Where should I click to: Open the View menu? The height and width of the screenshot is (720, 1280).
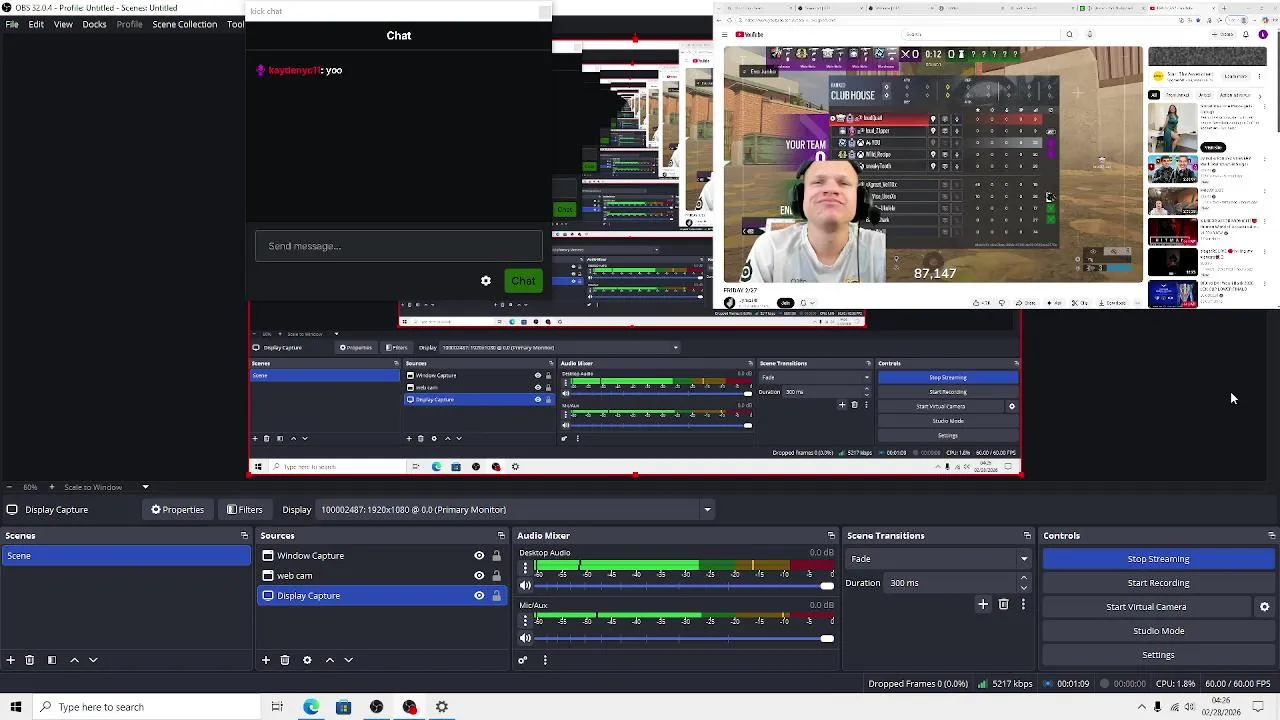click(x=63, y=24)
